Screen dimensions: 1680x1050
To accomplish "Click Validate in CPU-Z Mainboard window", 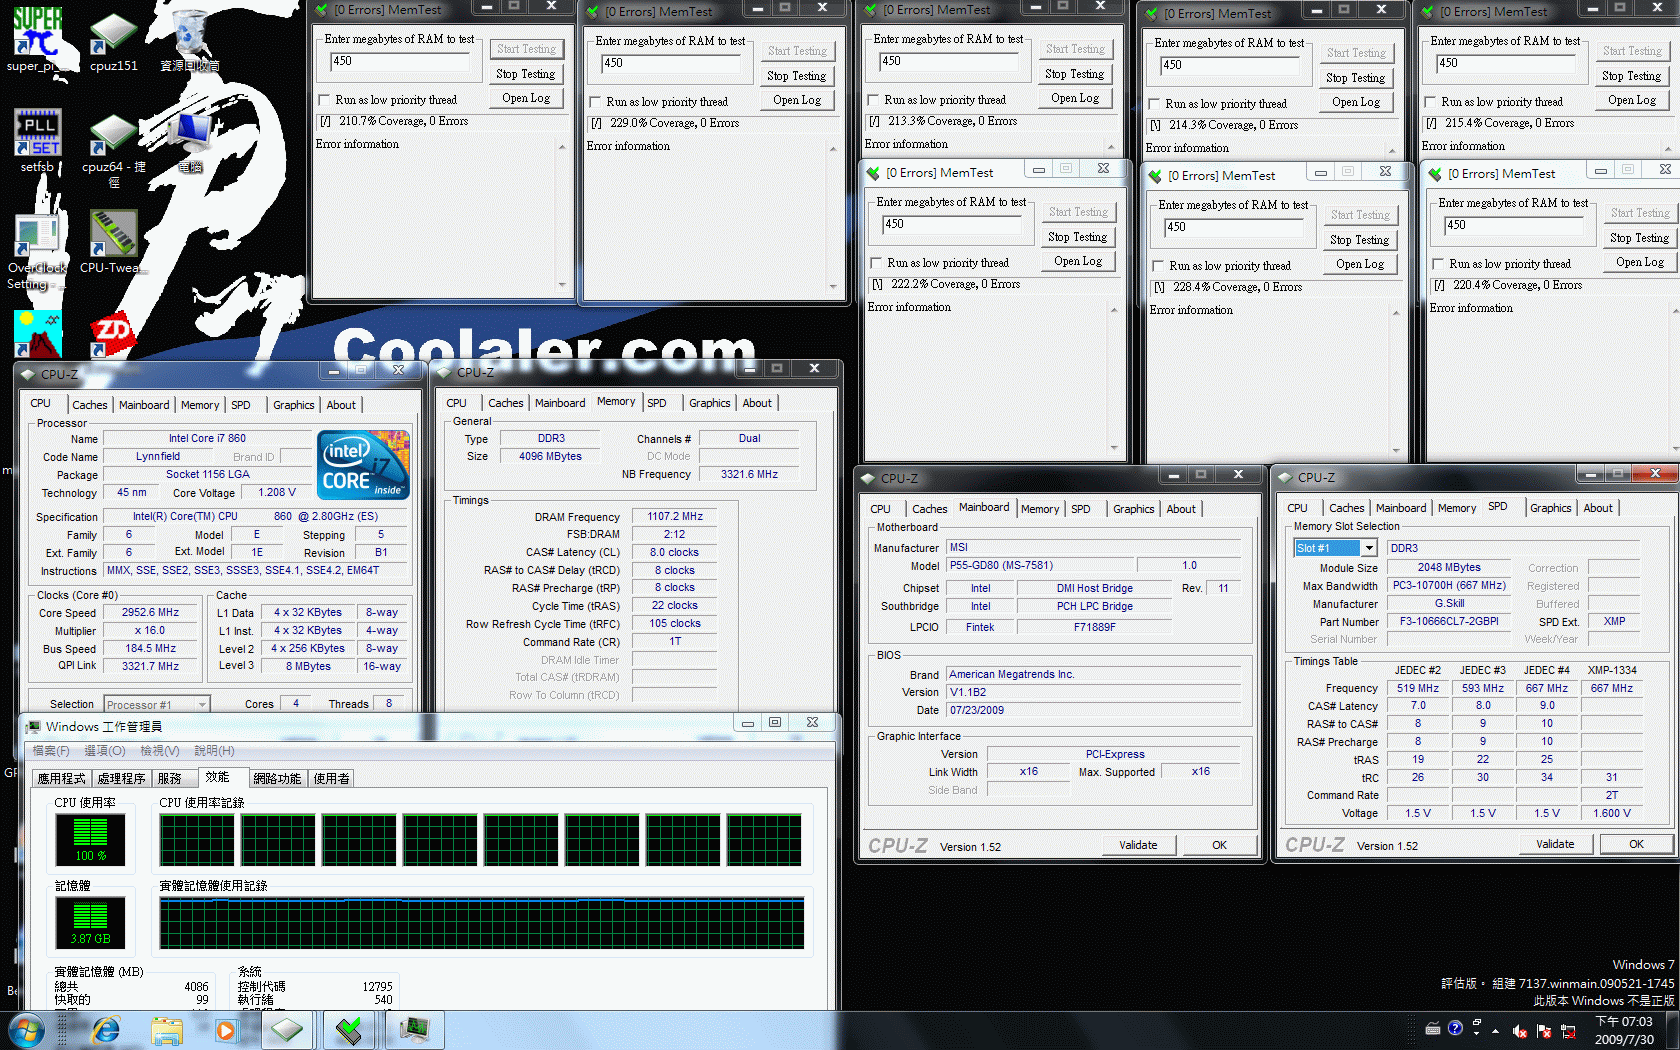I will pos(1138,845).
